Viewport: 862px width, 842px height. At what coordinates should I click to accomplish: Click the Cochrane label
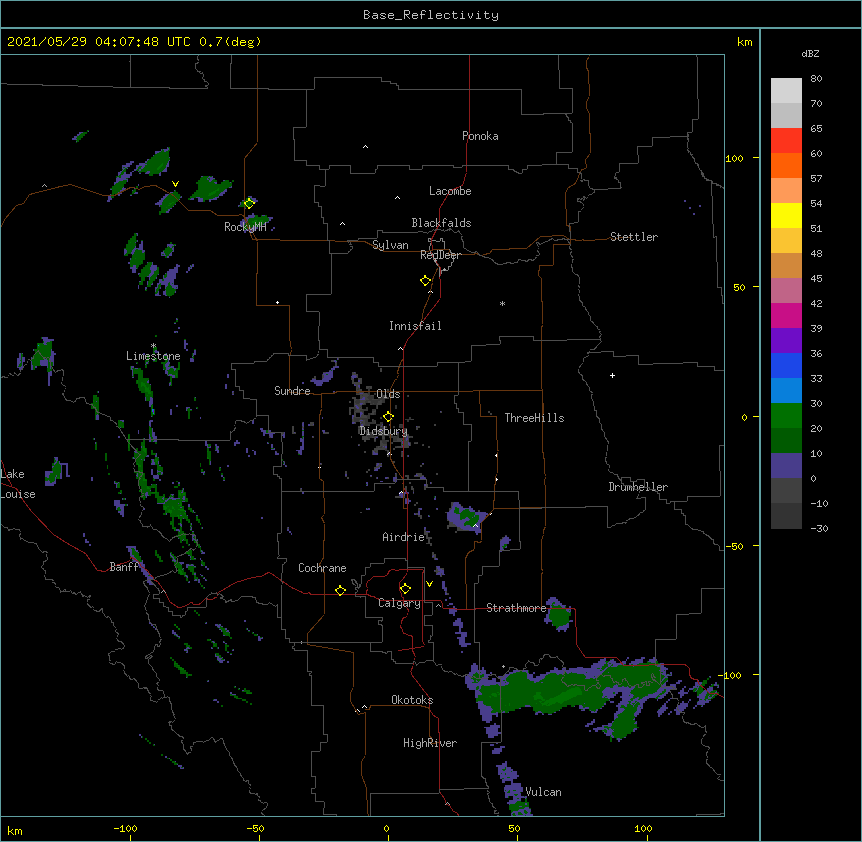pos(322,568)
